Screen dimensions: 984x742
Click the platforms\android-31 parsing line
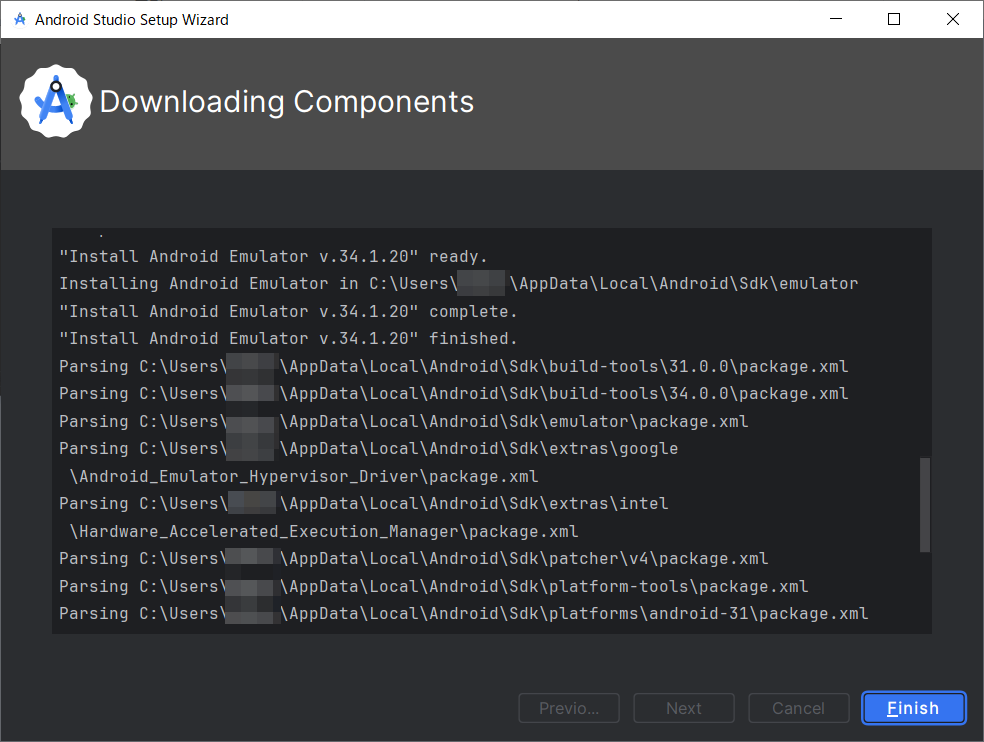[463, 614]
